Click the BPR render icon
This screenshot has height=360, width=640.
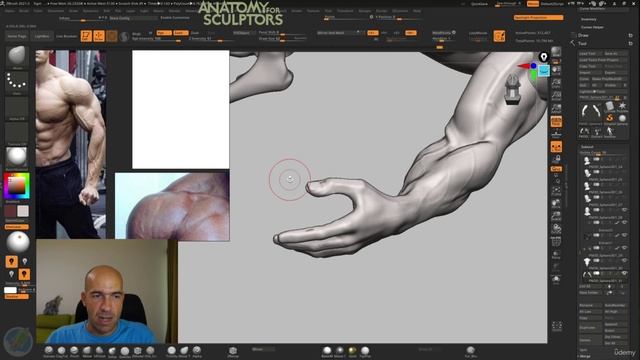(556, 51)
